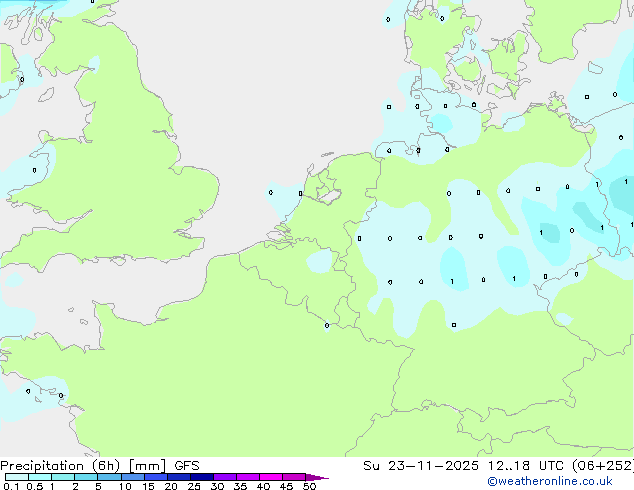Click the 0.5–1 mm light cyan legend swatch
Viewport: 634px width, 490px height.
(40, 477)
